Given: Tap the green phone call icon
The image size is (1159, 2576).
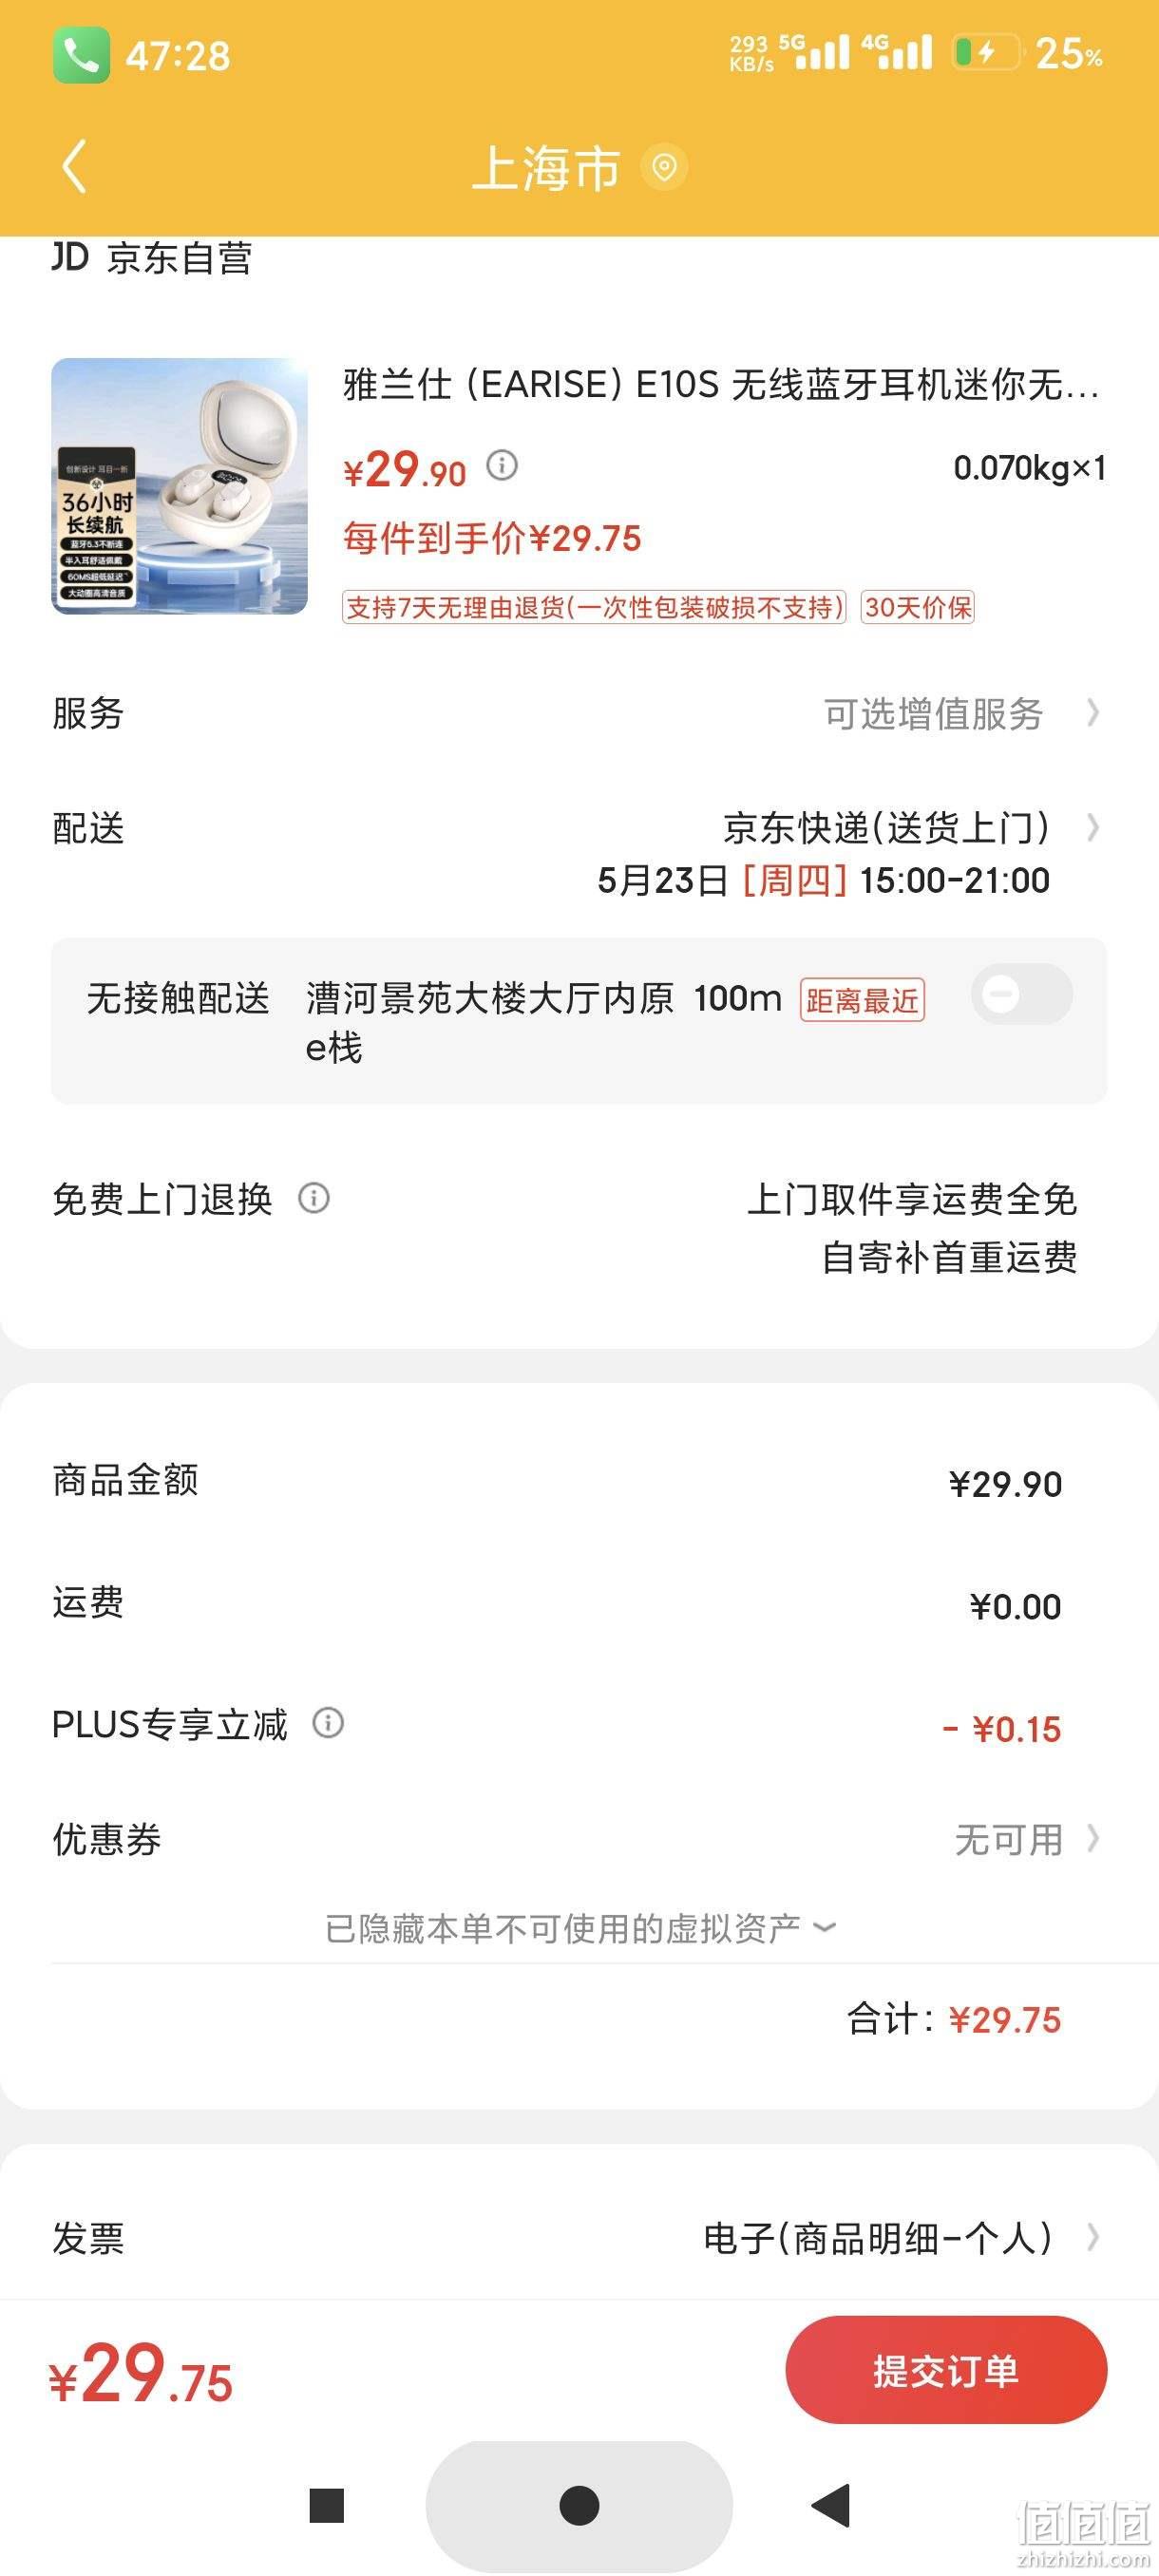Looking at the screenshot, I should pyautogui.click(x=81, y=55).
